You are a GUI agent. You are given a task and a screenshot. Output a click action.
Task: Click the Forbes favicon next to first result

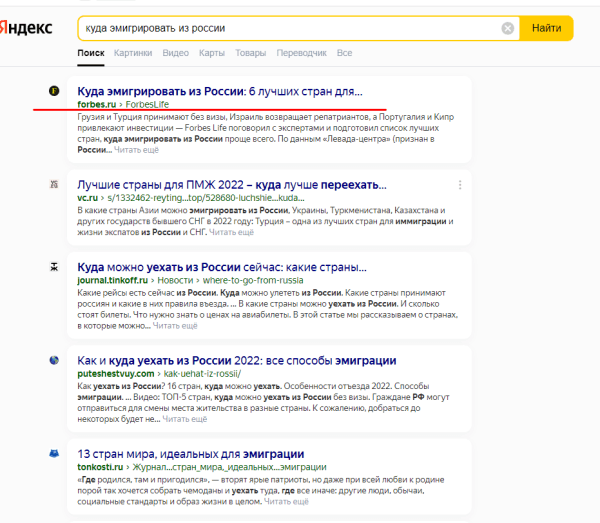tap(54, 92)
